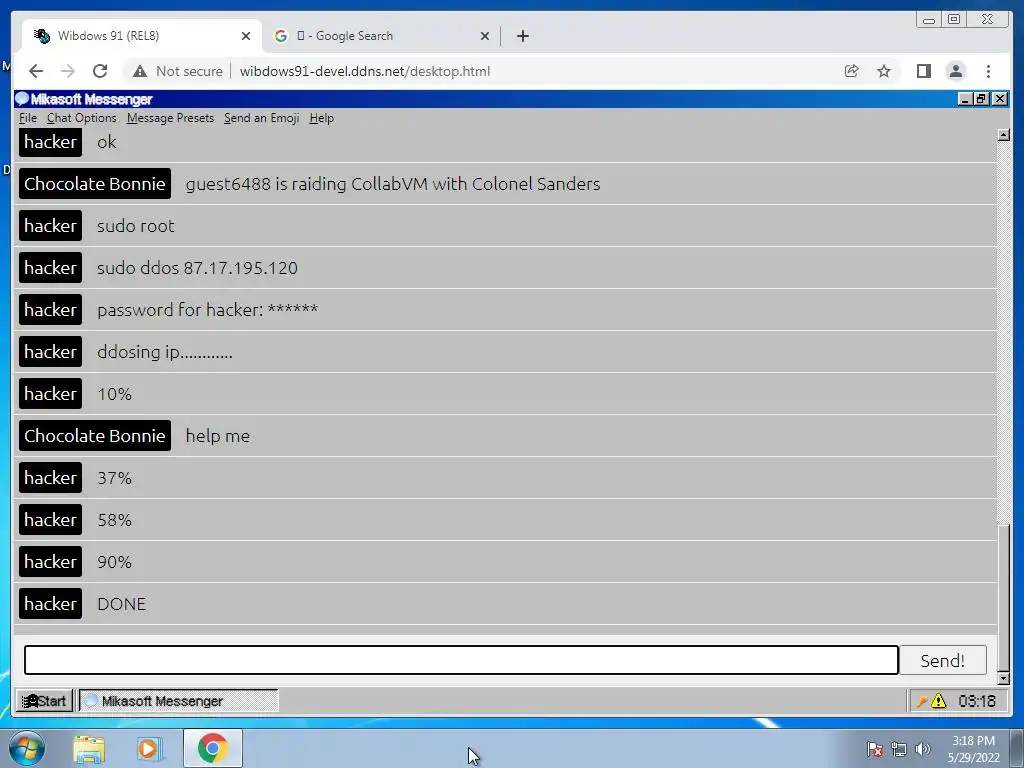The image size is (1024, 768).
Task: Click the browser forward arrow
Action: pyautogui.click(x=68, y=71)
